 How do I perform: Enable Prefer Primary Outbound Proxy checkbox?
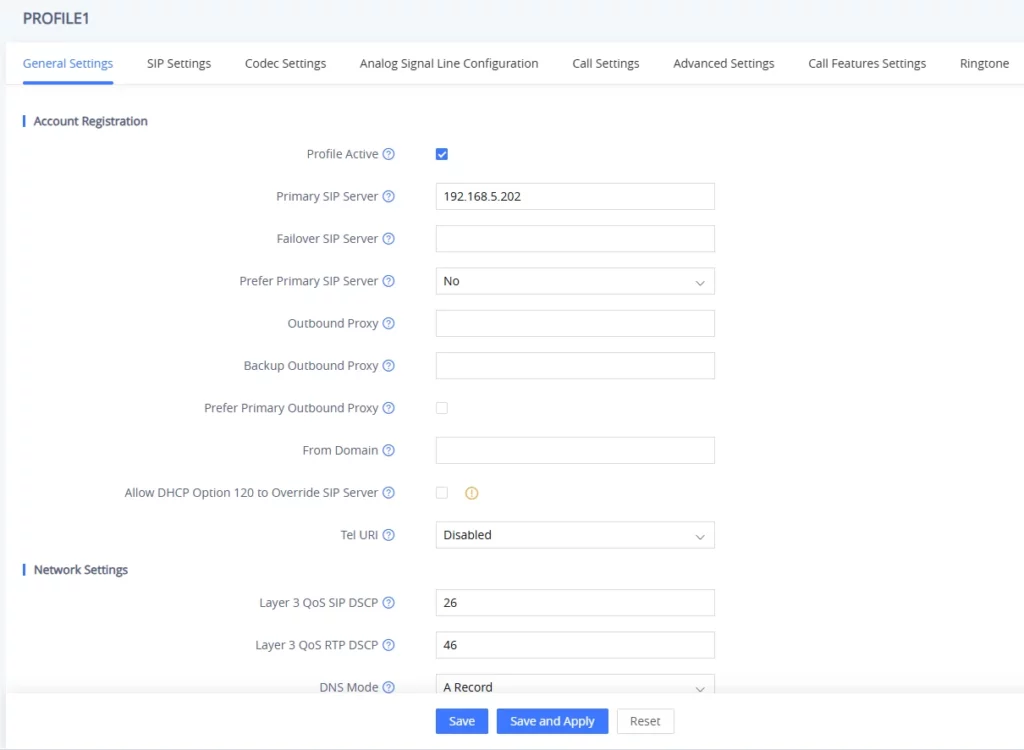tap(442, 408)
